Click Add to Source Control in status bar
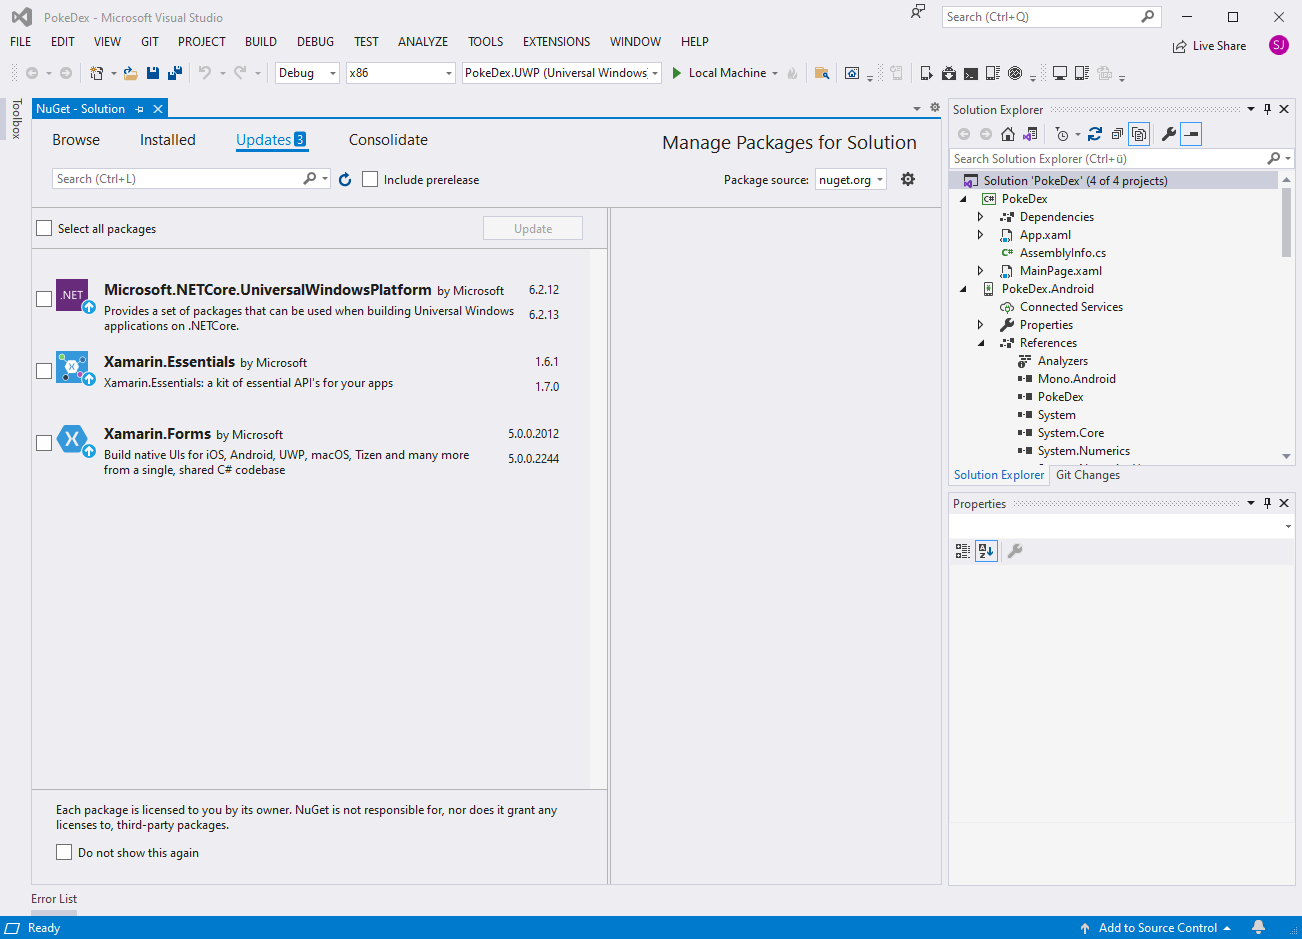 (1157, 928)
